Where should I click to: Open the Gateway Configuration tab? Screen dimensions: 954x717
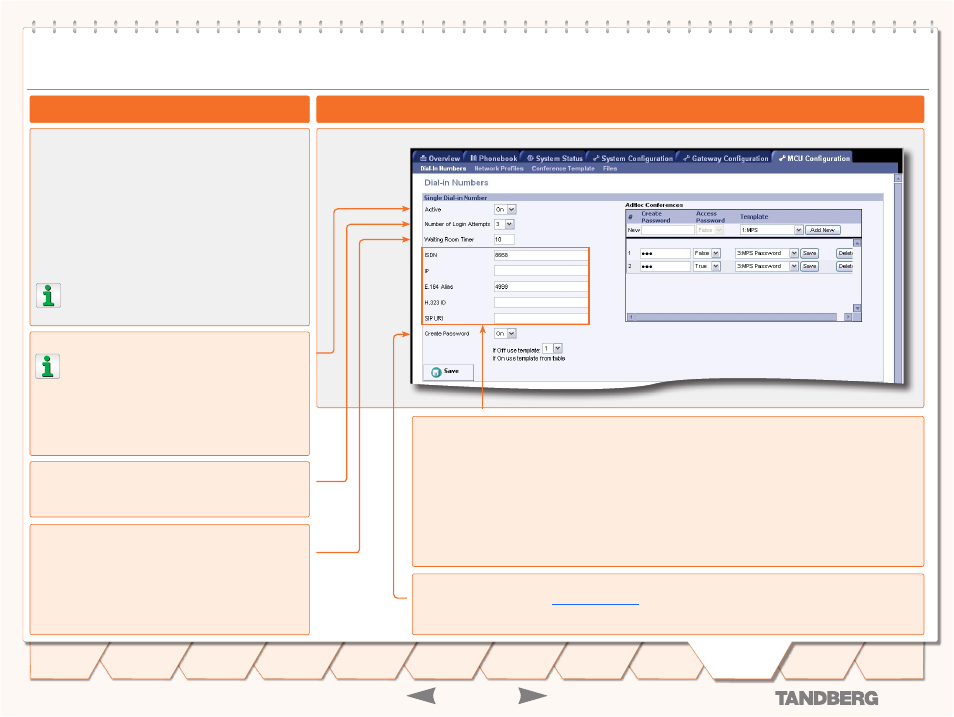pyautogui.click(x=726, y=158)
